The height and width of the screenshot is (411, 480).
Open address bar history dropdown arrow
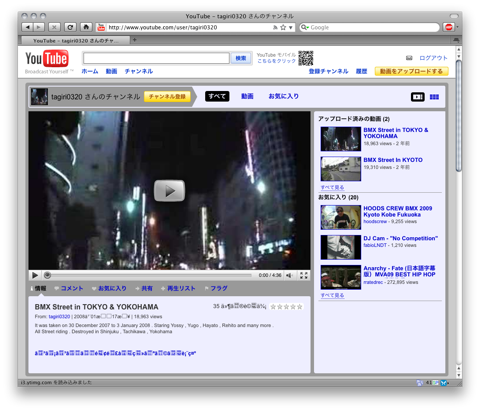[x=290, y=28]
